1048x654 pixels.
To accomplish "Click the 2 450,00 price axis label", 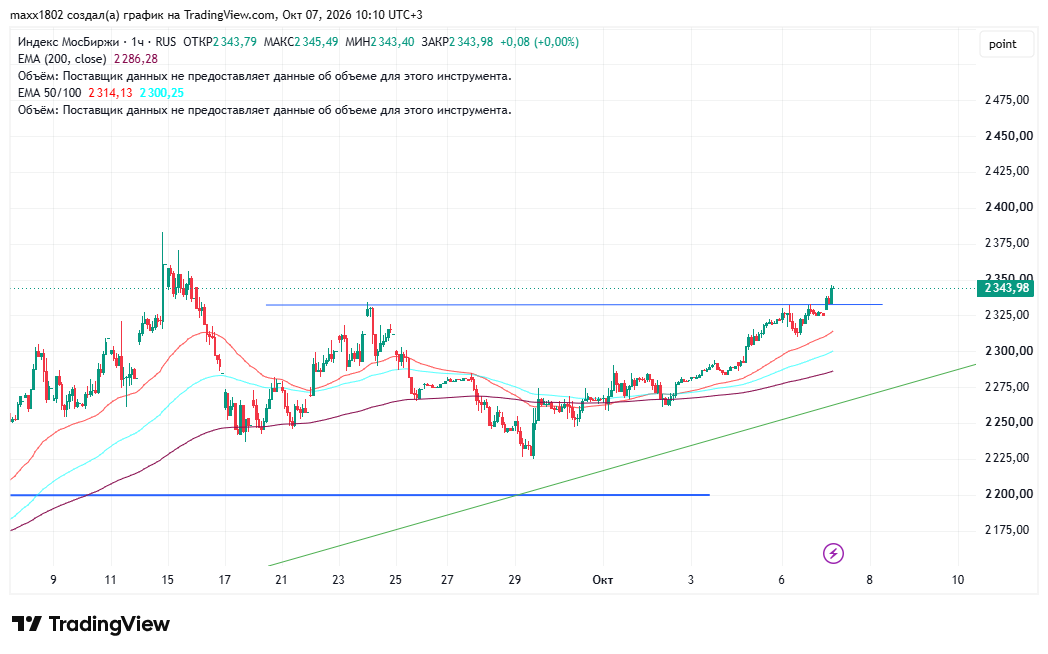I will pos(1009,136).
